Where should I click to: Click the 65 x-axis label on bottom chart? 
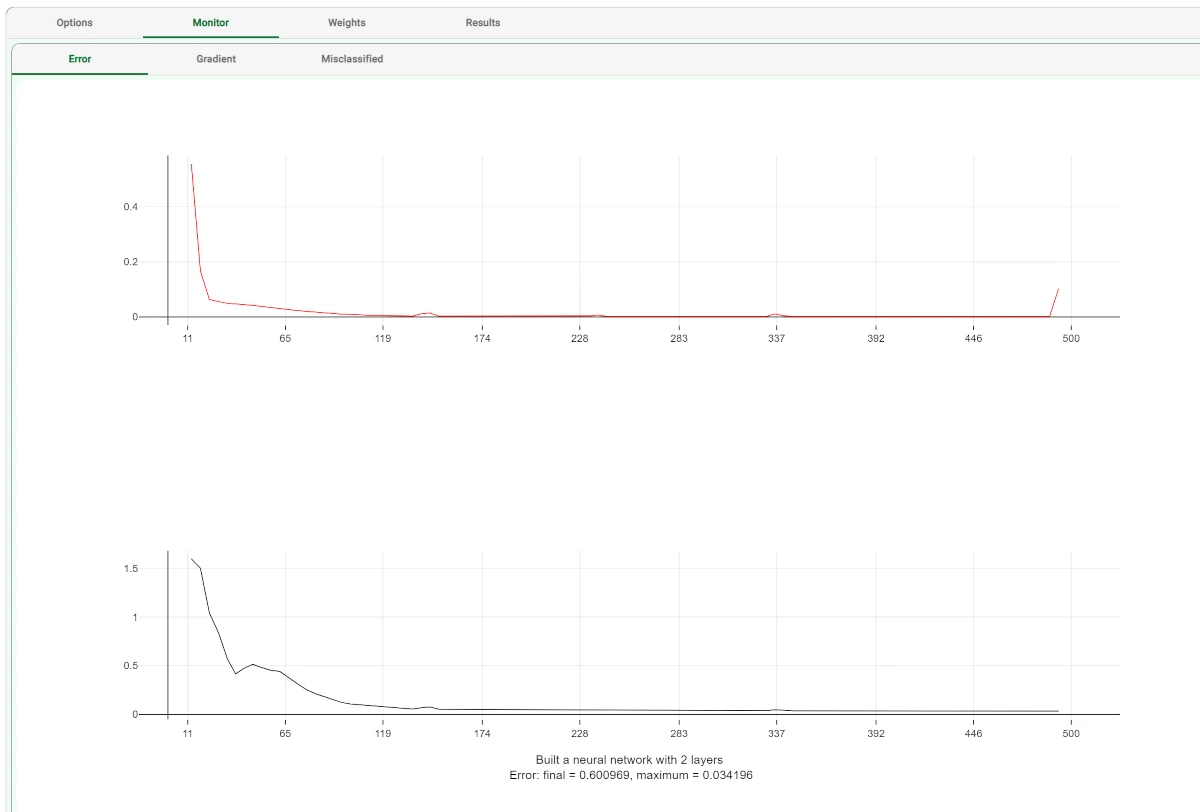click(285, 734)
